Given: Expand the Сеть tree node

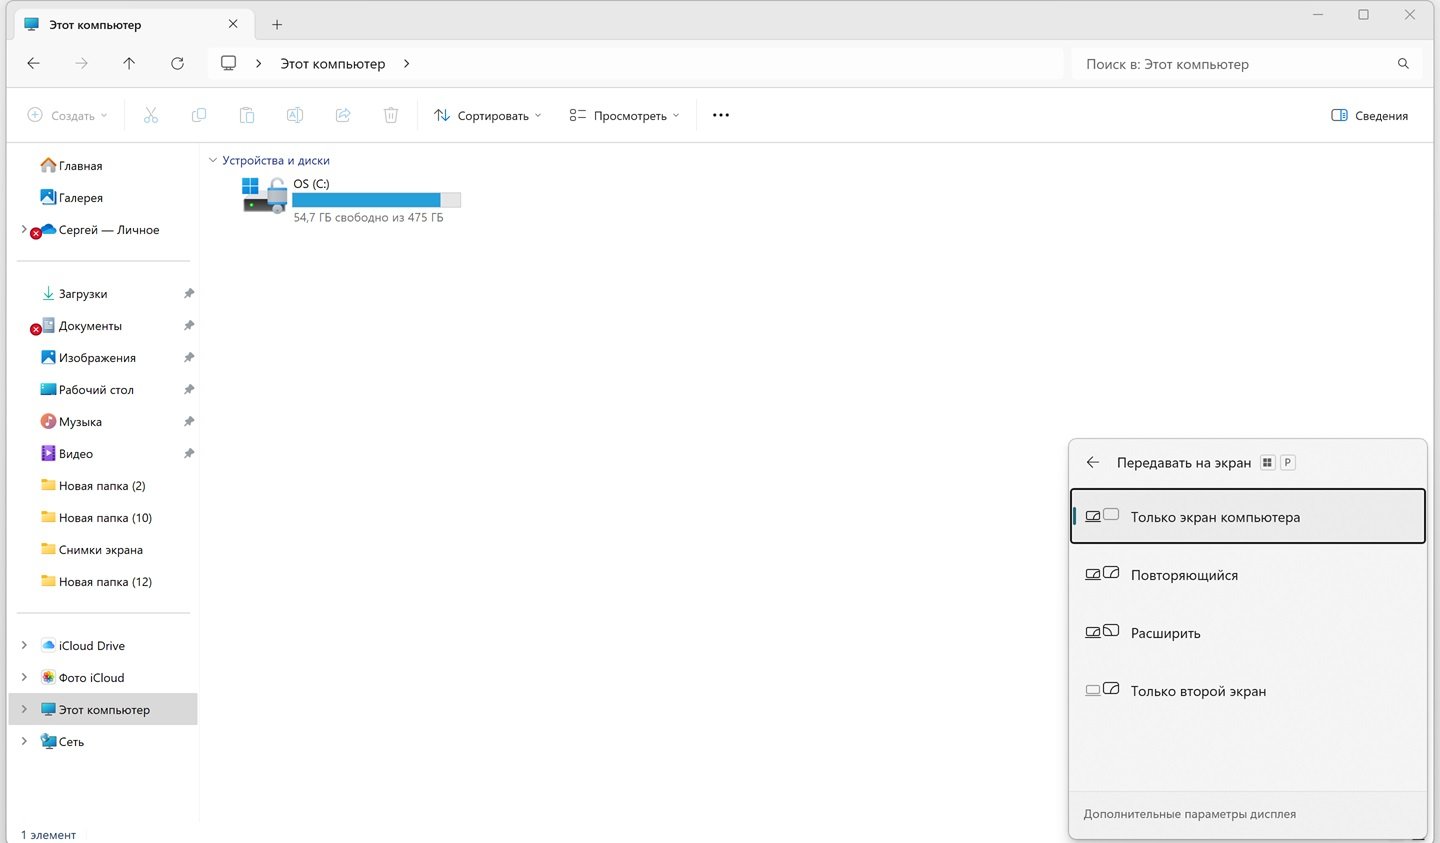Looking at the screenshot, I should pyautogui.click(x=24, y=742).
